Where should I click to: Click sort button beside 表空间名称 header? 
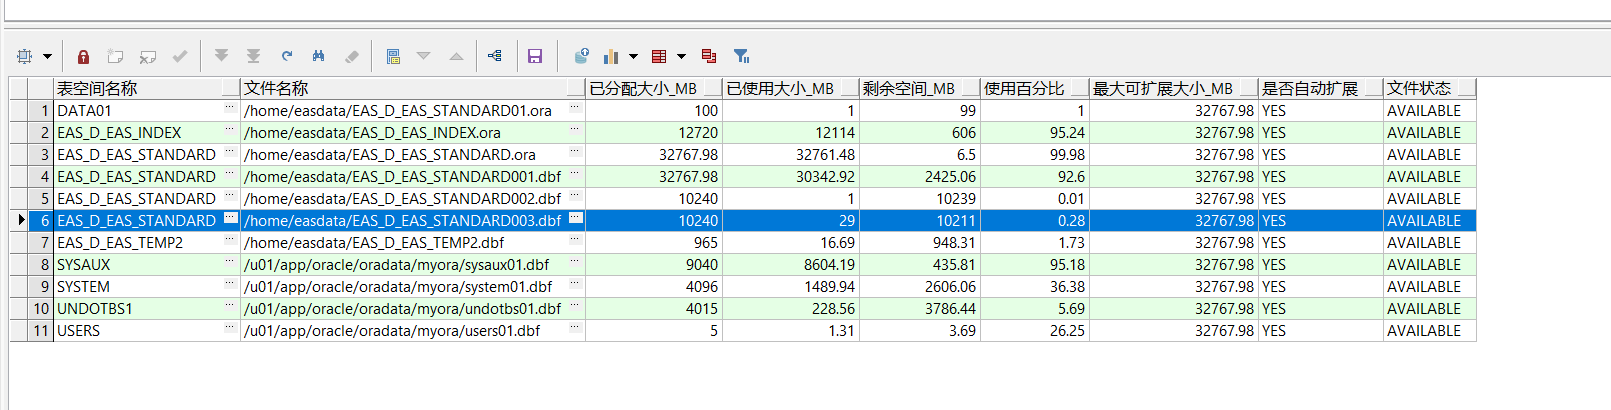tap(231, 88)
